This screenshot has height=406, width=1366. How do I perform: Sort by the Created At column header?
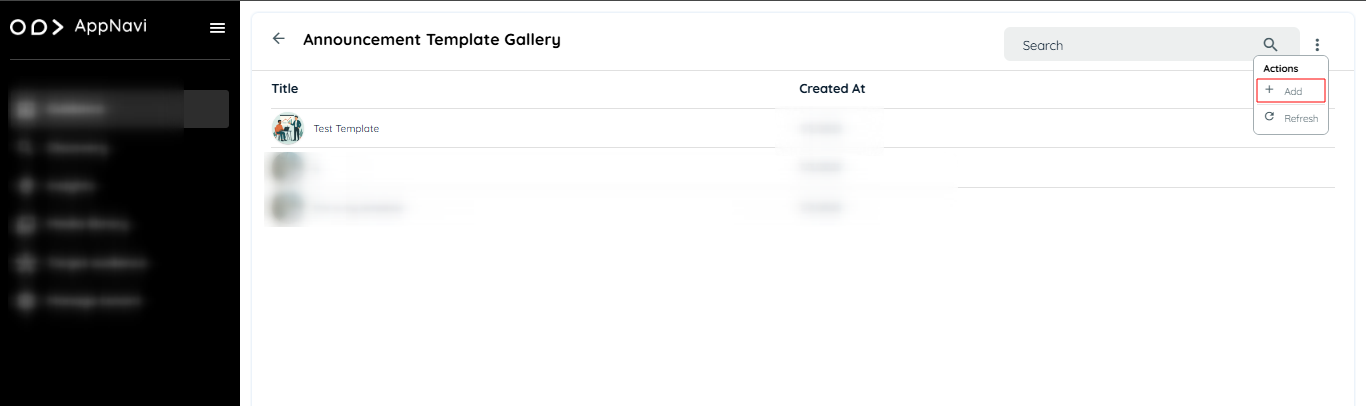[832, 89]
